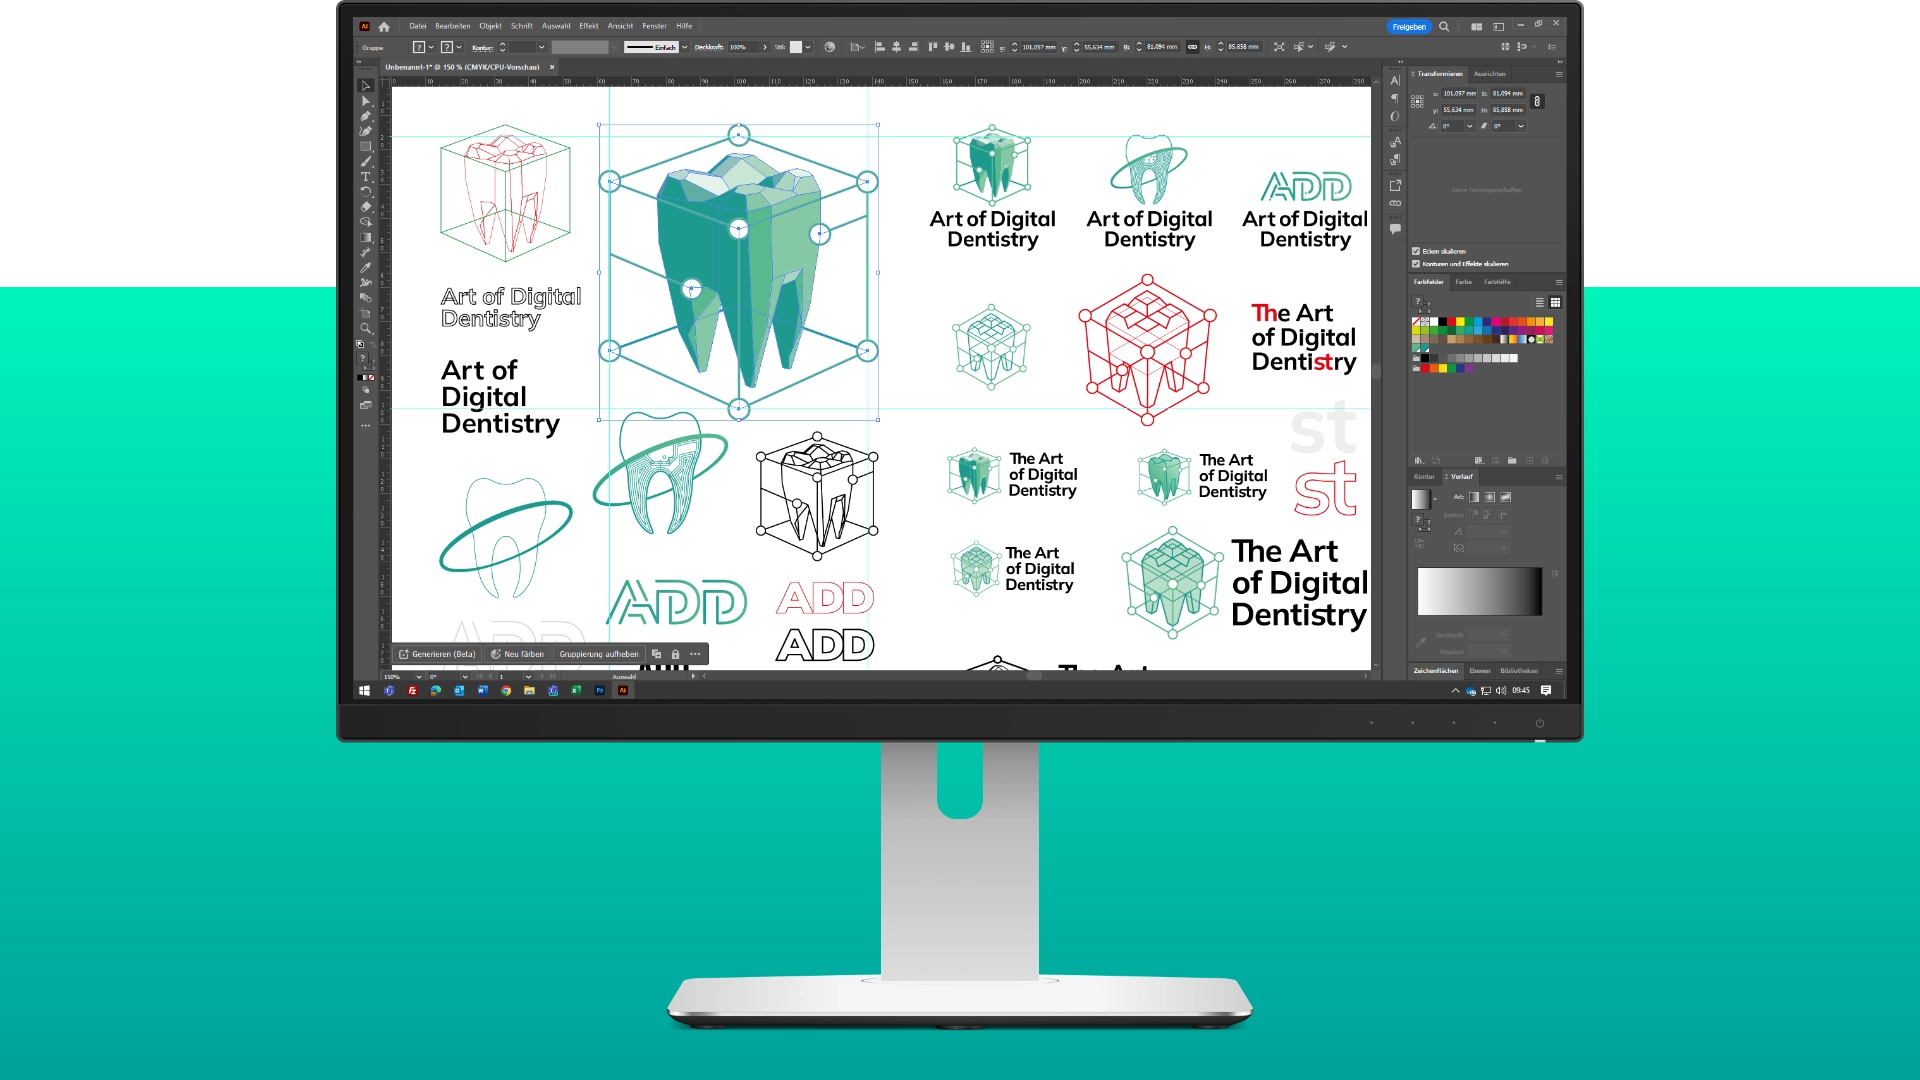This screenshot has height=1080, width=1920.
Task: Switch to the Ebenen tab
Action: [x=1480, y=671]
